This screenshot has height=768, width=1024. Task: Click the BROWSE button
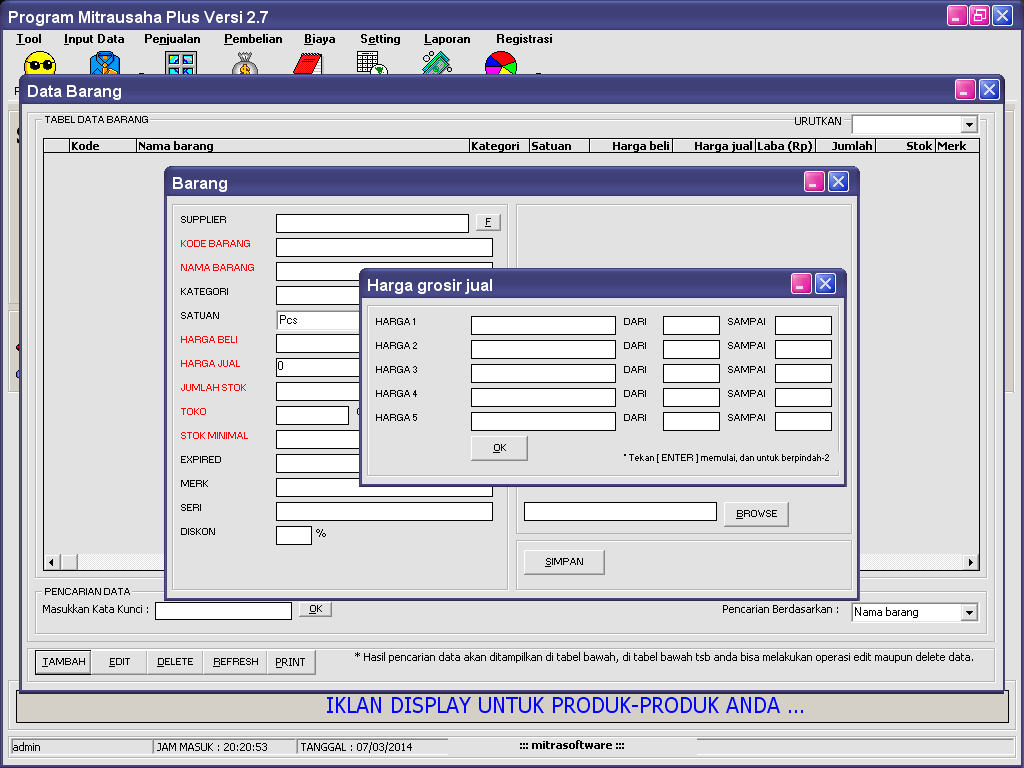tap(756, 514)
